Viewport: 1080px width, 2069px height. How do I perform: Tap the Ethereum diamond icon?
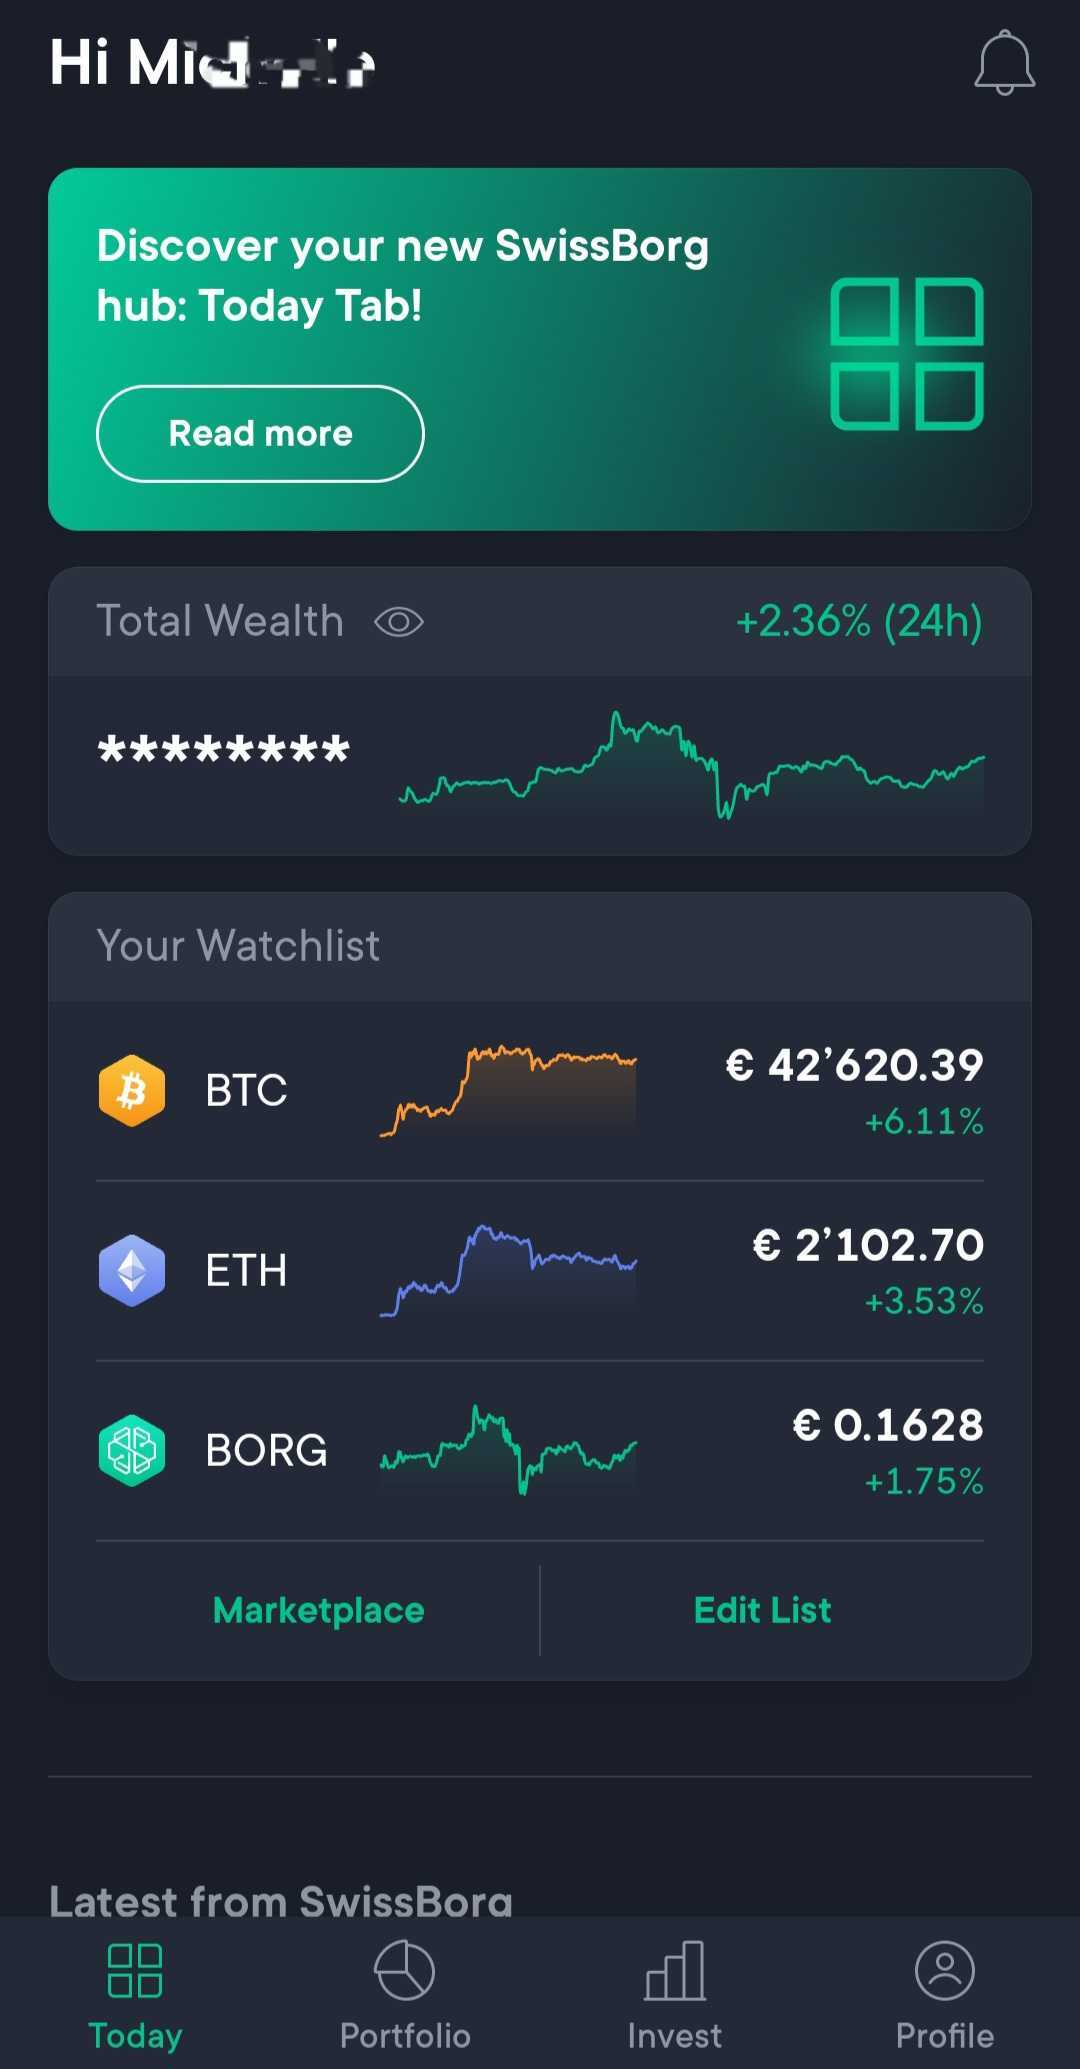[x=132, y=1271]
